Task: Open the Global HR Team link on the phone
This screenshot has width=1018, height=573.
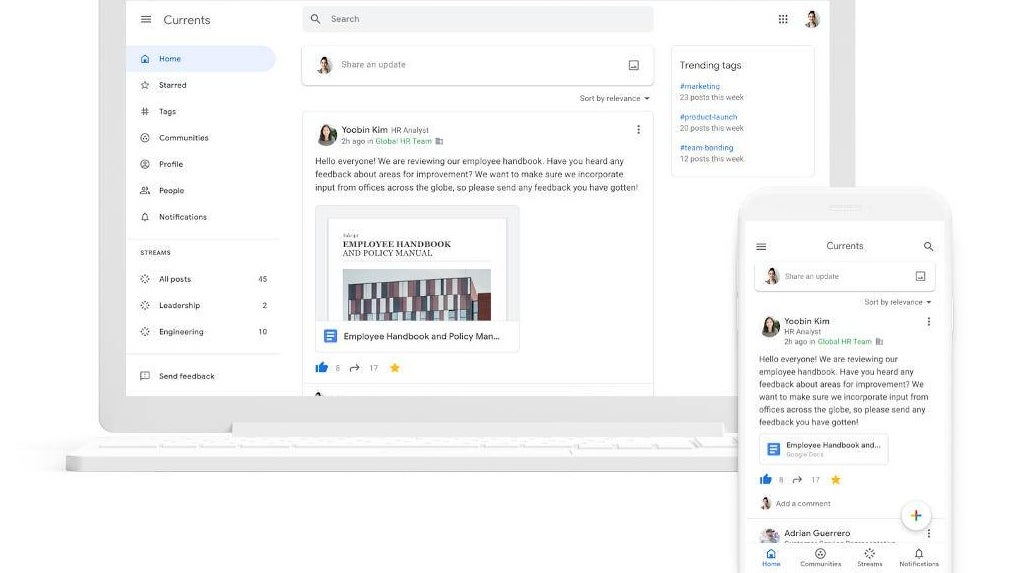Action: pos(844,341)
